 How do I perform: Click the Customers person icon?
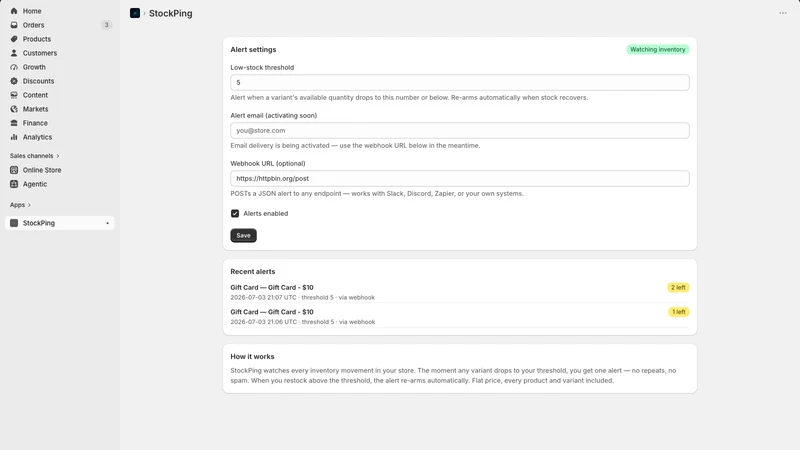14,53
